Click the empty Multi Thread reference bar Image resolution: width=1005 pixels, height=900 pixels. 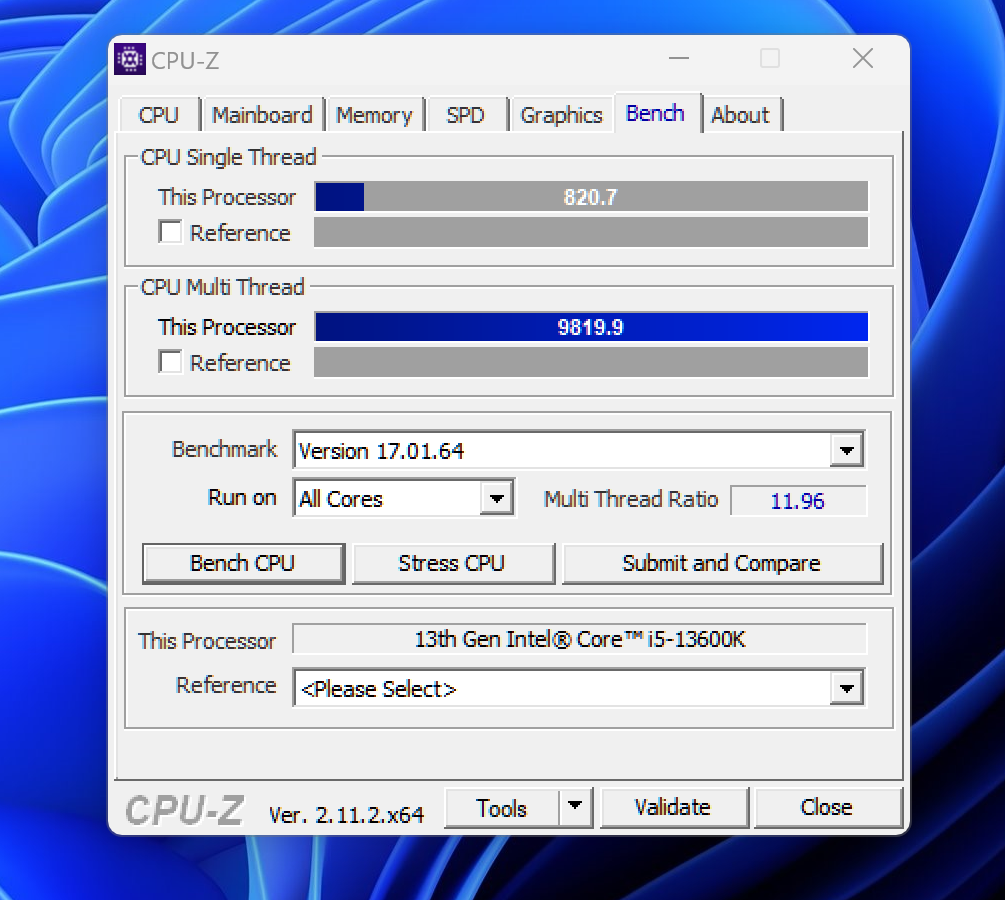[x=591, y=362]
